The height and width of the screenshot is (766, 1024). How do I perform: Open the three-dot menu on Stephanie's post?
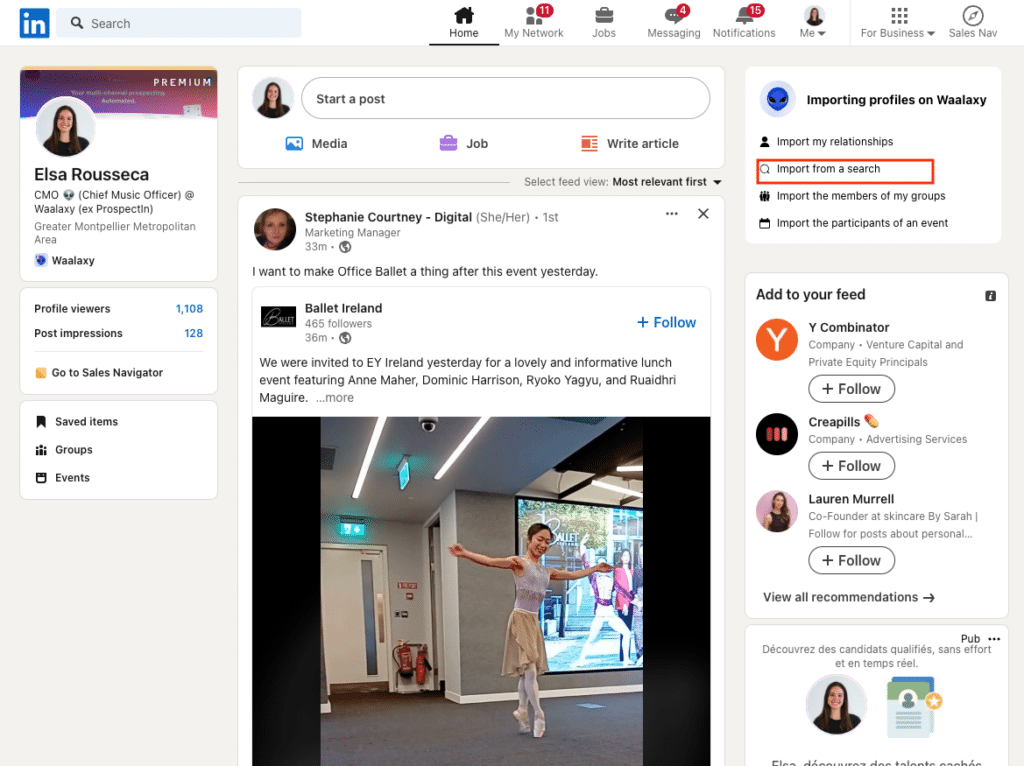pyautogui.click(x=672, y=214)
